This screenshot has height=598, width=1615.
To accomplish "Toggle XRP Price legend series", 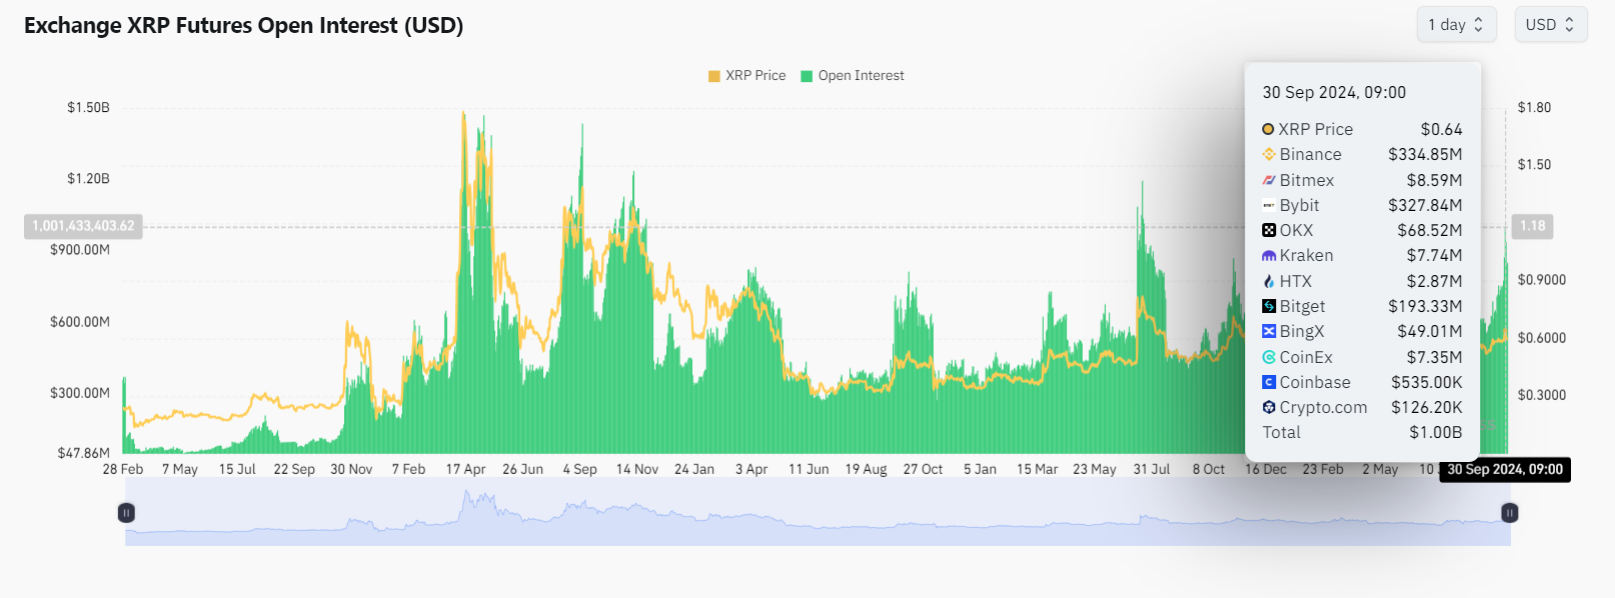I will tap(747, 76).
